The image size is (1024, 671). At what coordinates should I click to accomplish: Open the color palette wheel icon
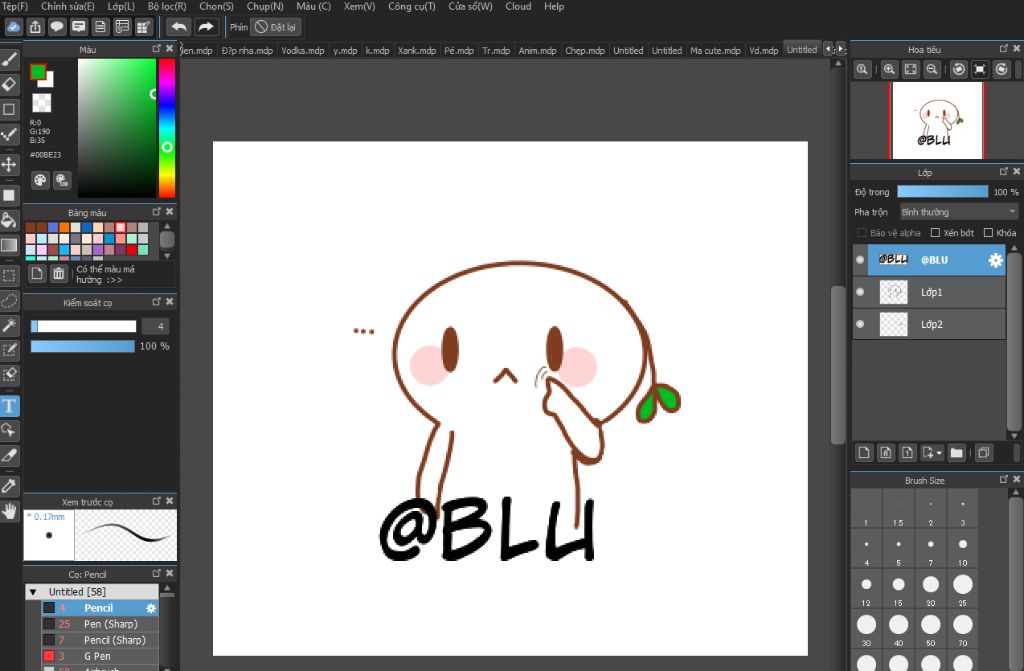click(40, 180)
